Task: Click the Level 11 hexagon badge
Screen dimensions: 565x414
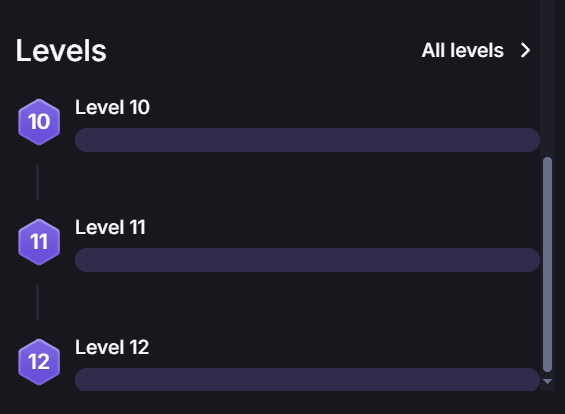Action: click(39, 242)
